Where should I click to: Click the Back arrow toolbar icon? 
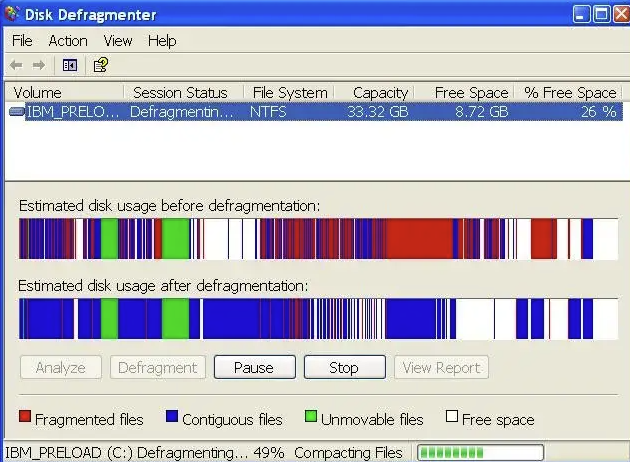[x=16, y=65]
